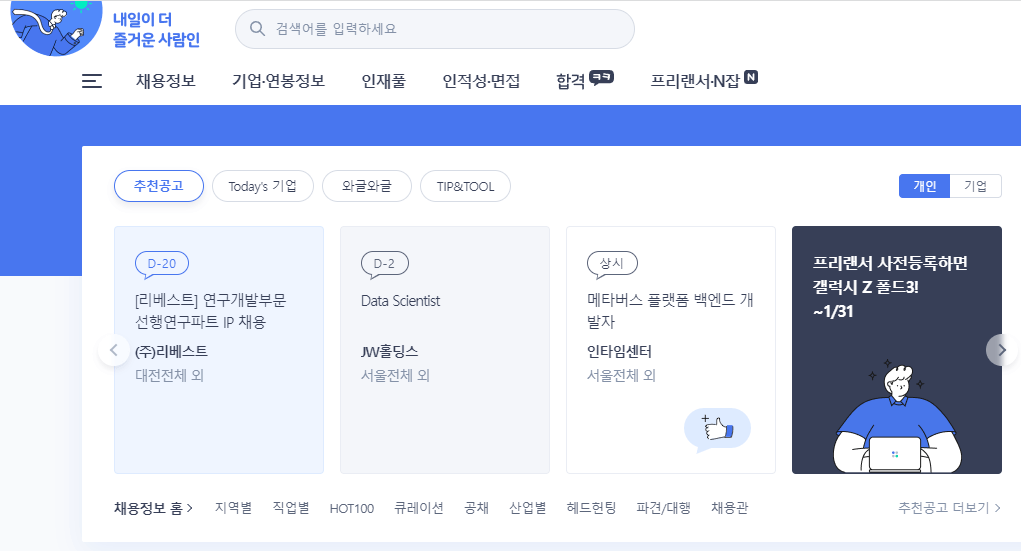Go to the next recommended jobs slide
This screenshot has width=1021, height=551.
pyautogui.click(x=1001, y=350)
